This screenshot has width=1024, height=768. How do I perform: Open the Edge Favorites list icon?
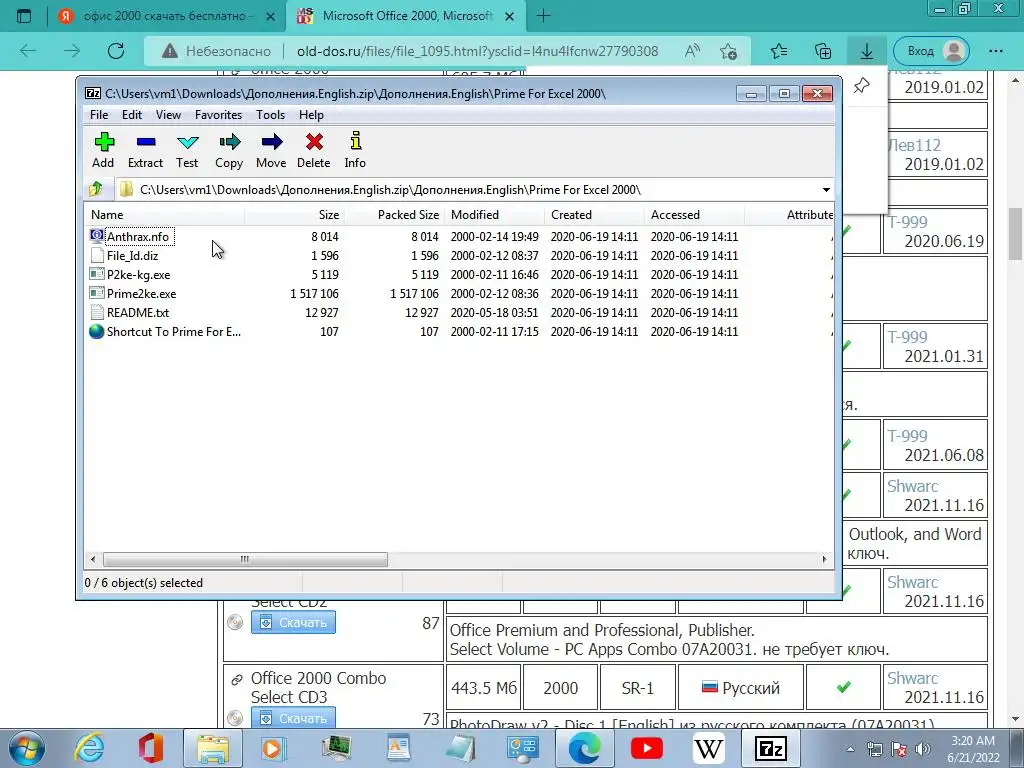779,51
